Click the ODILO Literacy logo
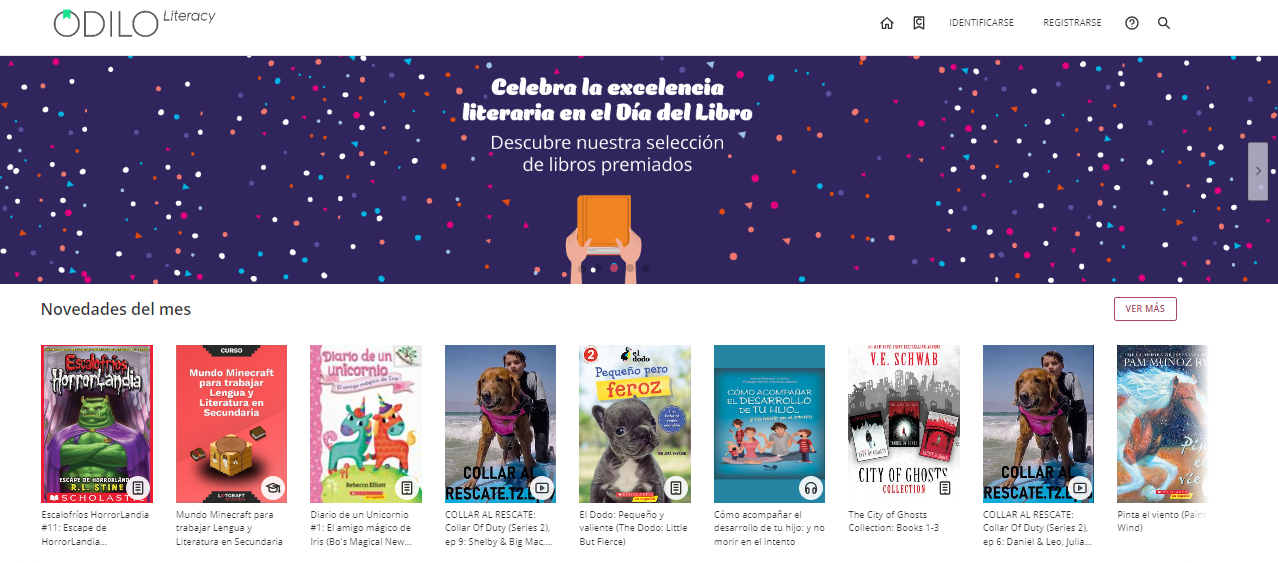Image resolution: width=1278 pixels, height=563 pixels. click(x=134, y=23)
